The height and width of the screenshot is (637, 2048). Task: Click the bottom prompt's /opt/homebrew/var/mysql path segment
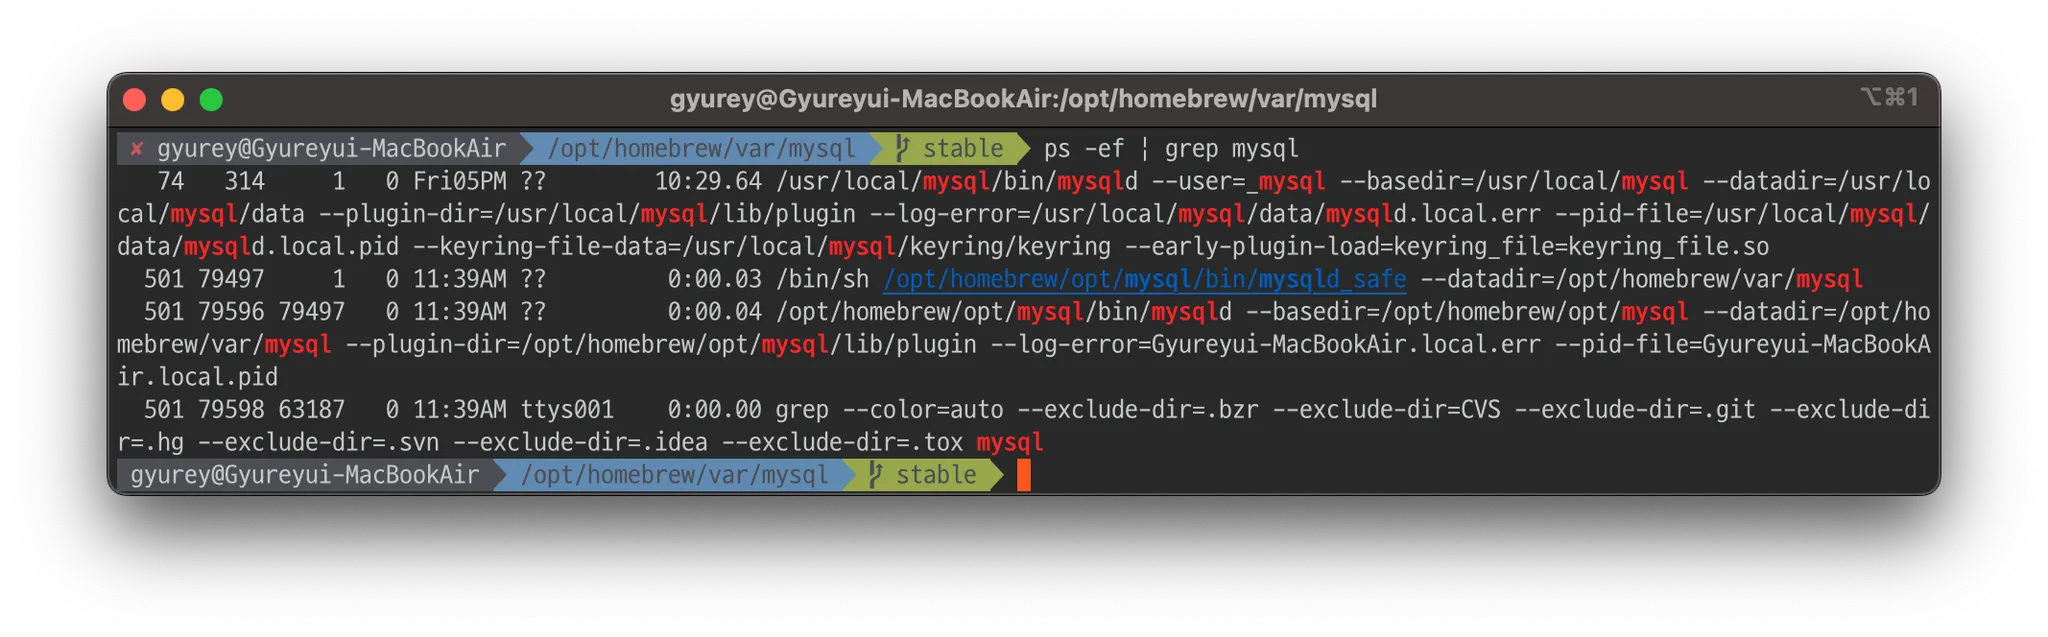[x=675, y=475]
